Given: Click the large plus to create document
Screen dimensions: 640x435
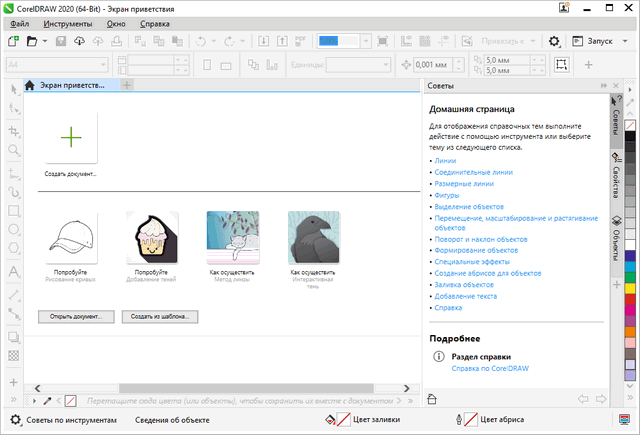Looking at the screenshot, I should click(x=71, y=138).
